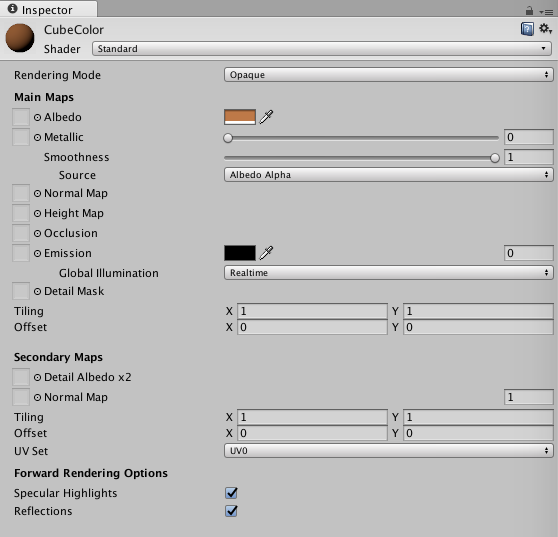The height and width of the screenshot is (537, 558).
Task: Disable the Reflections checkbox
Action: coord(231,511)
